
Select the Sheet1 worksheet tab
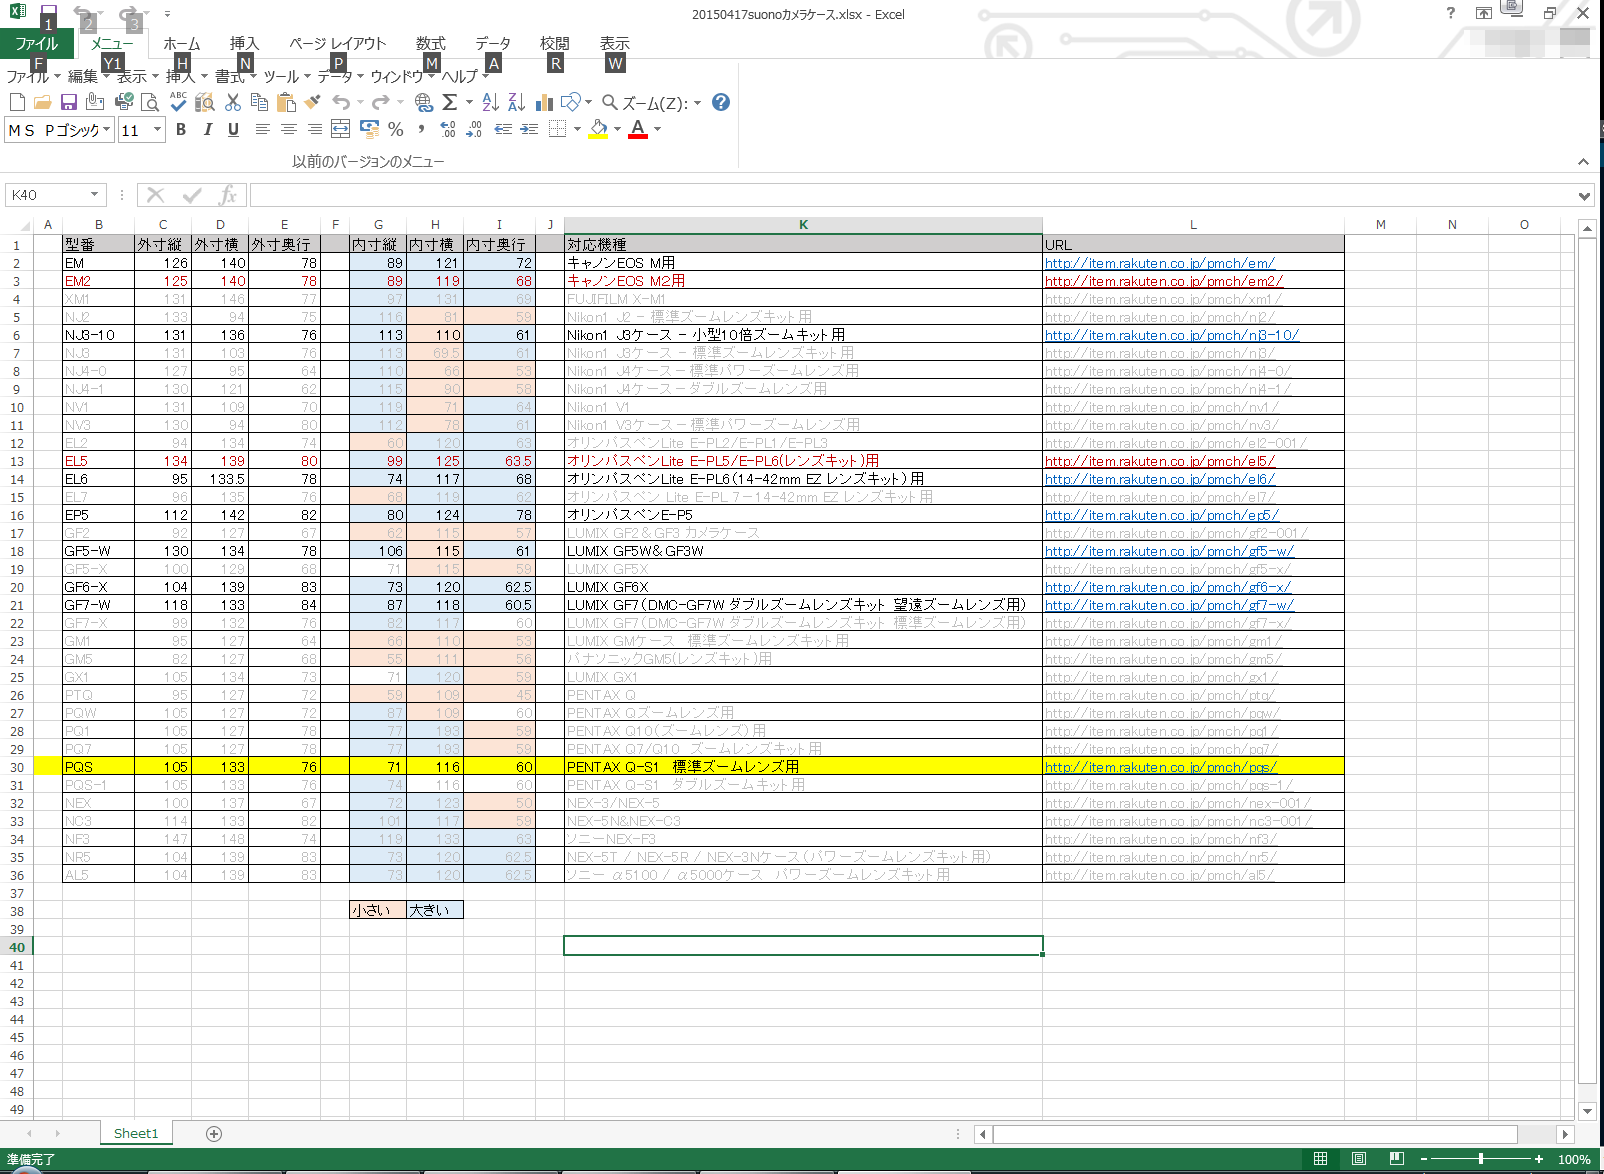136,1133
